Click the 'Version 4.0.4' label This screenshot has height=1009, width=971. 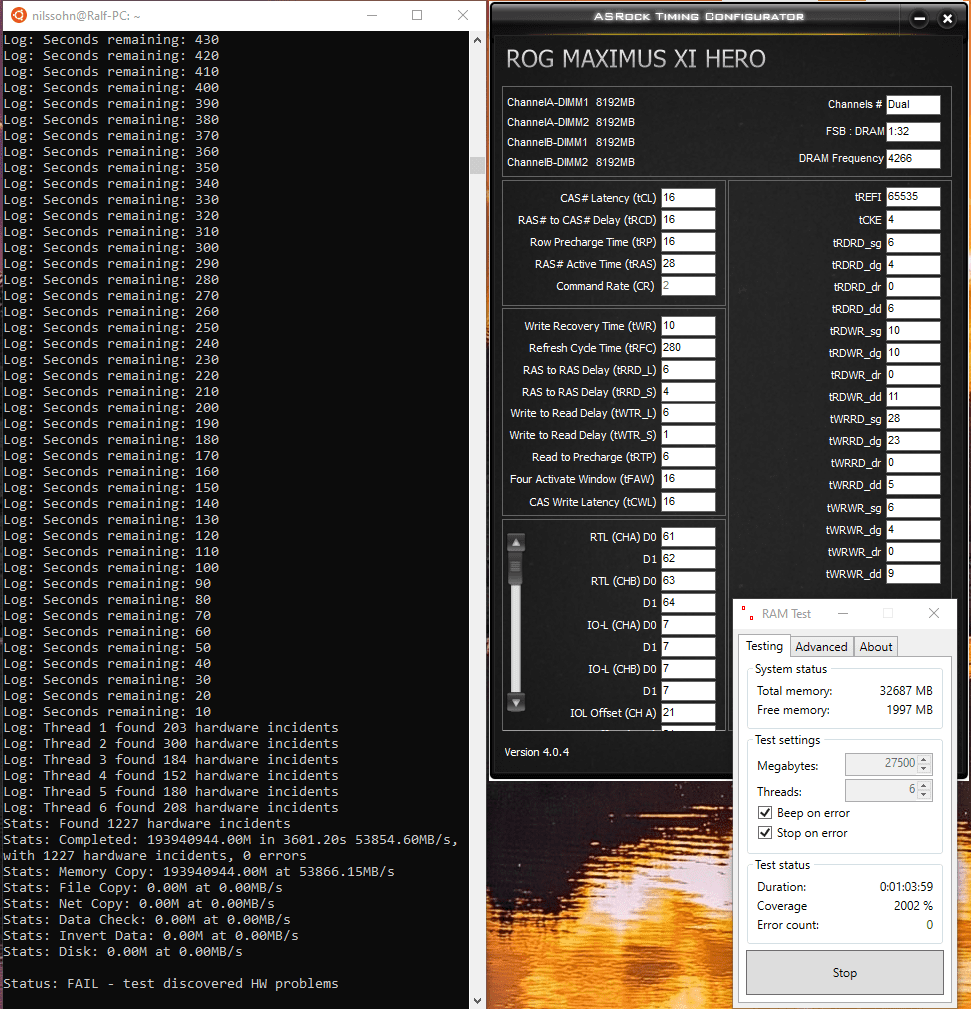coord(537,752)
